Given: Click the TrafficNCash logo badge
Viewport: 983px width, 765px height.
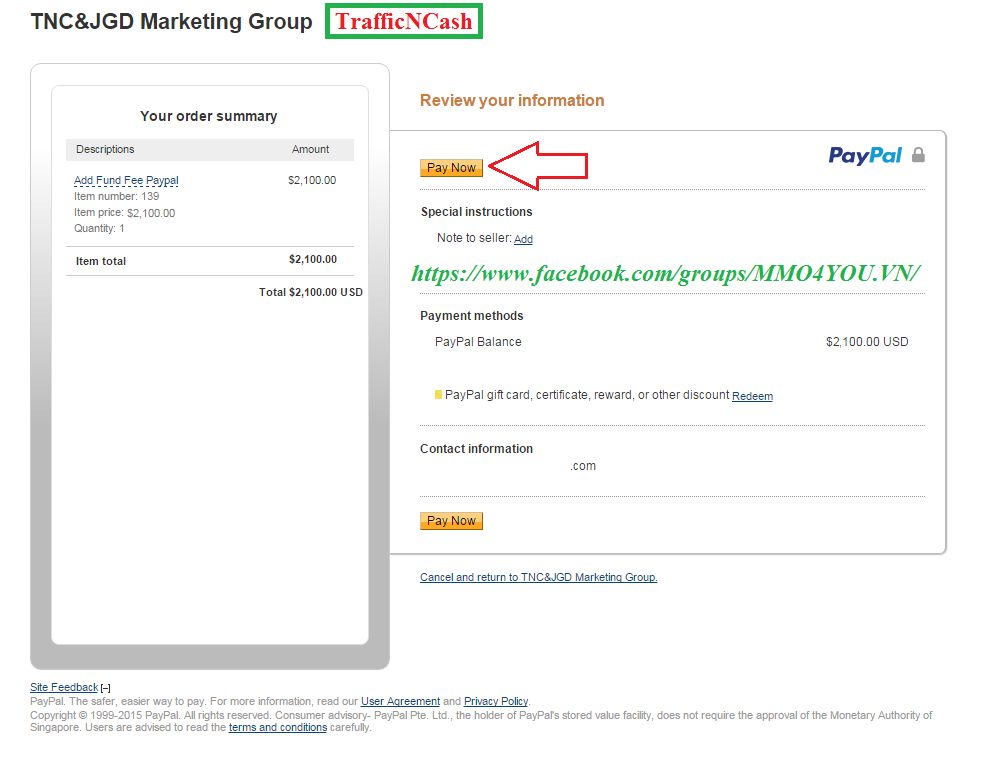Looking at the screenshot, I should click(x=404, y=22).
